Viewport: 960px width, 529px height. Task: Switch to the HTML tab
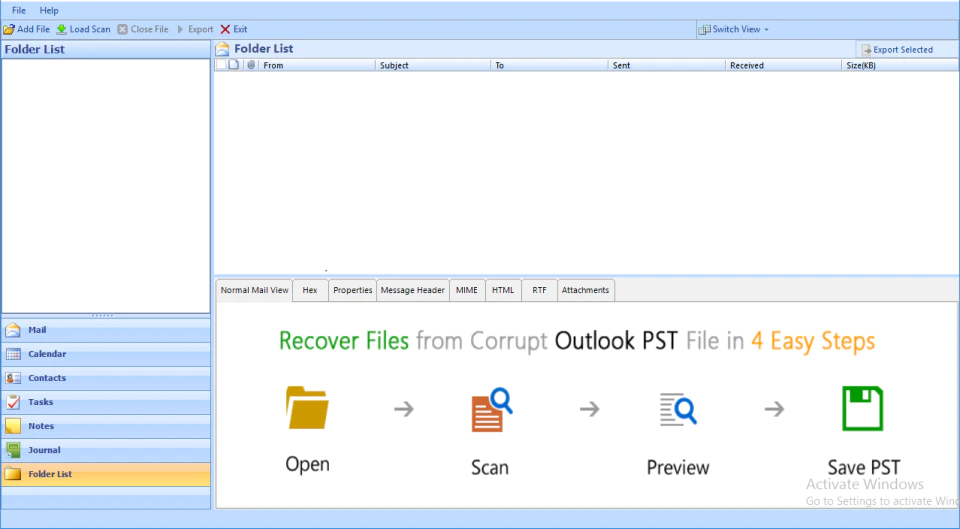tap(503, 290)
